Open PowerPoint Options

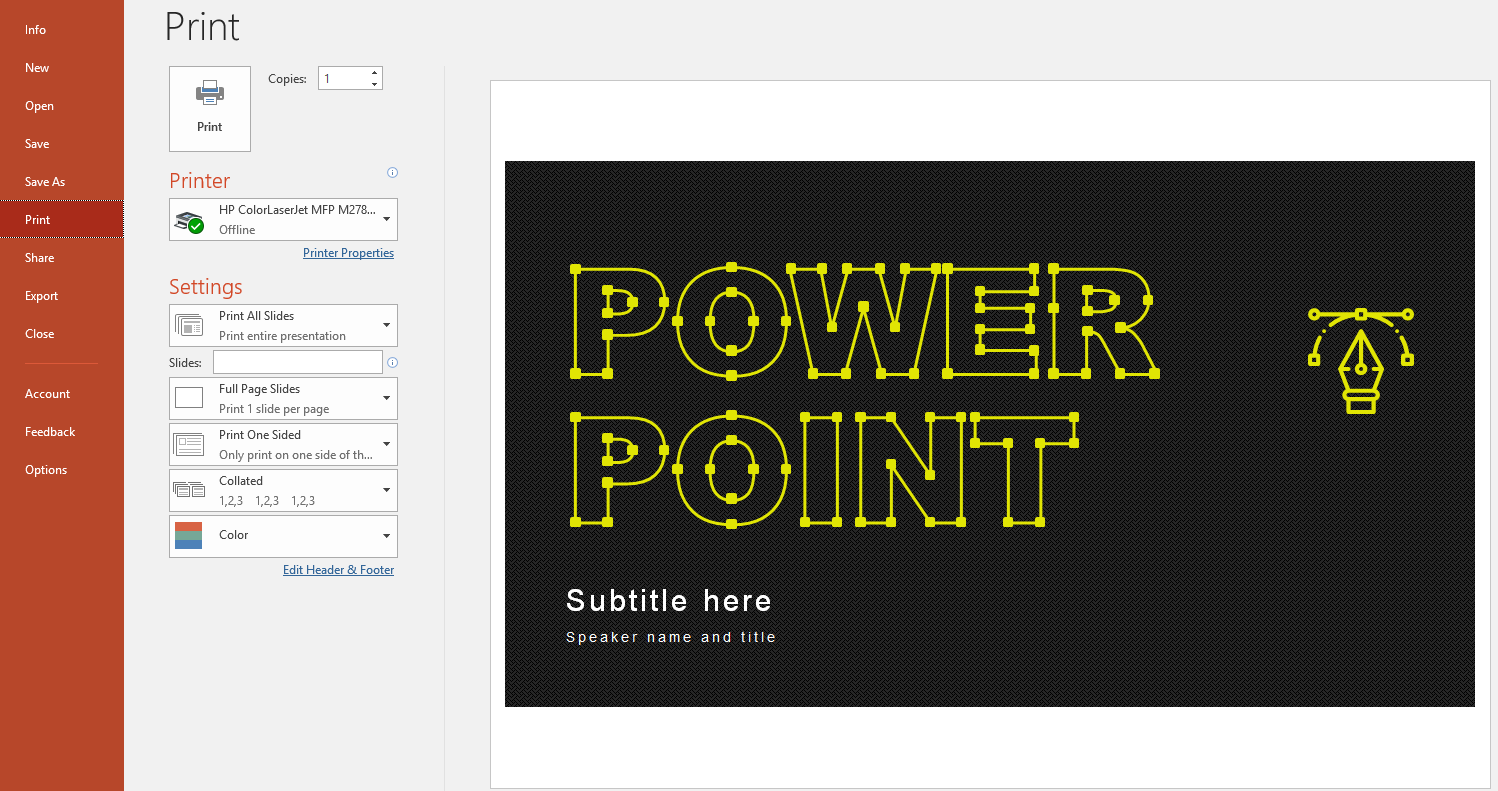click(x=62, y=470)
